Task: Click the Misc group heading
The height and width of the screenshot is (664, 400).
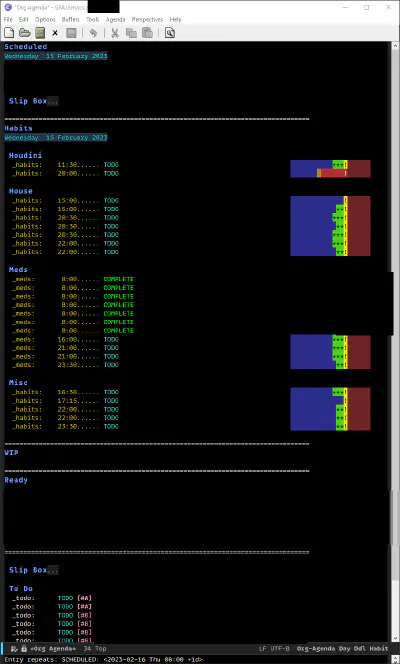Action: point(18,382)
